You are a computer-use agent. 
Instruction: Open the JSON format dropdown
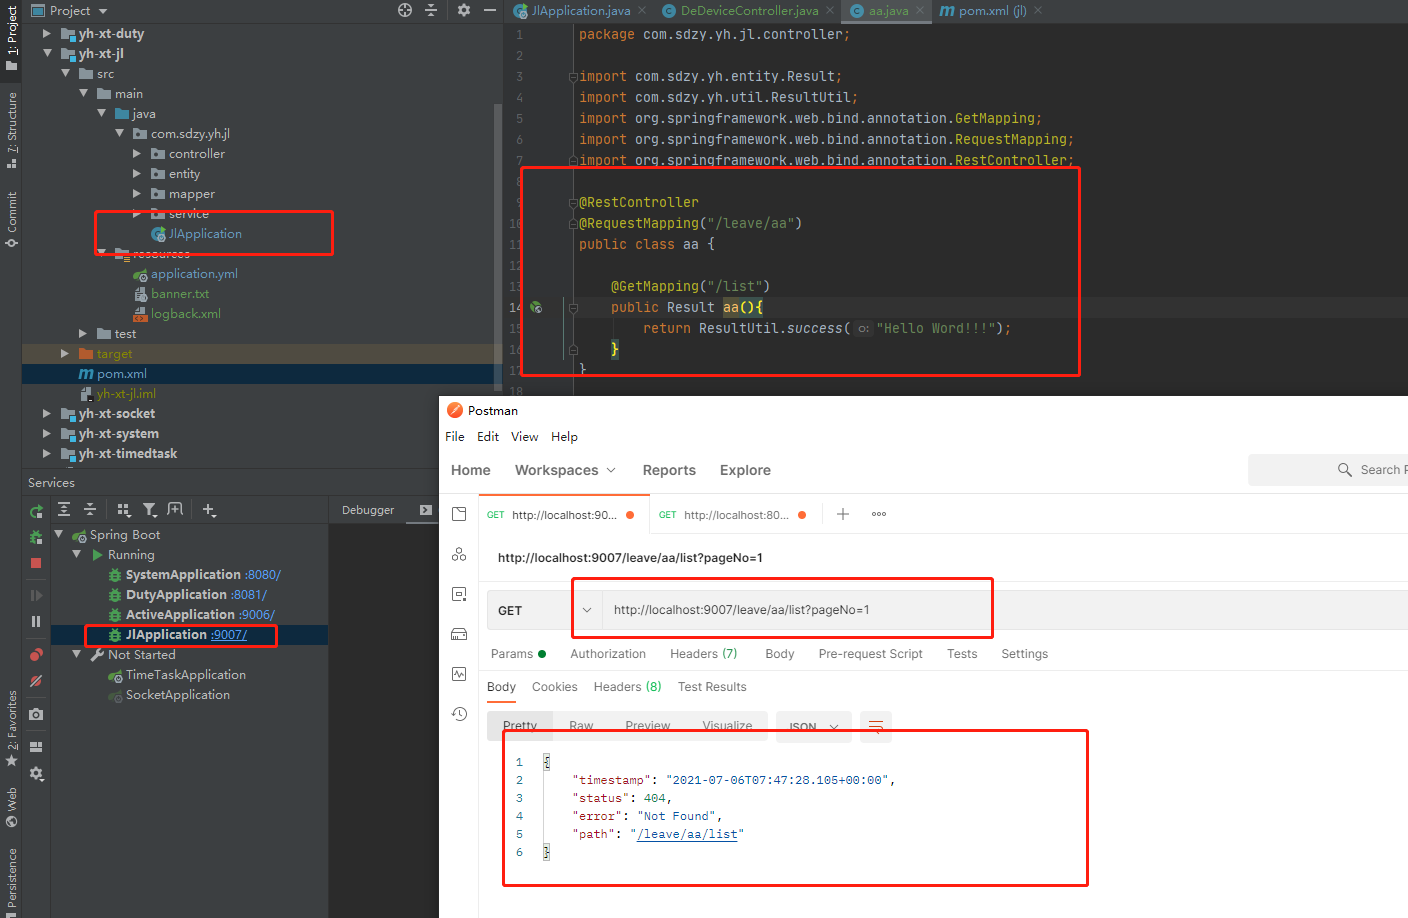[814, 727]
